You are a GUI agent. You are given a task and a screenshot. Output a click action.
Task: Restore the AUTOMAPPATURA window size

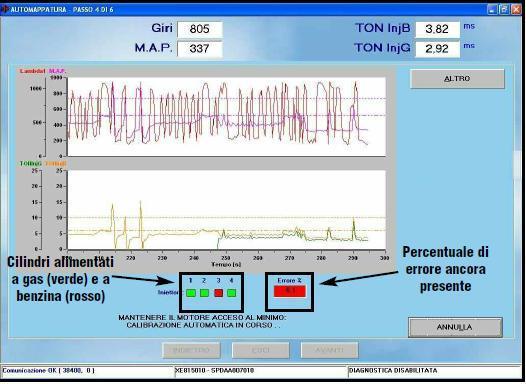(x=504, y=9)
